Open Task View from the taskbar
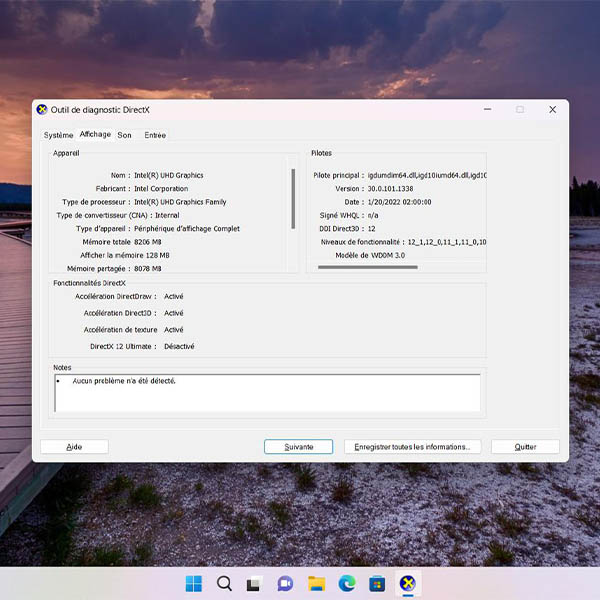The width and height of the screenshot is (600, 600). 254,583
